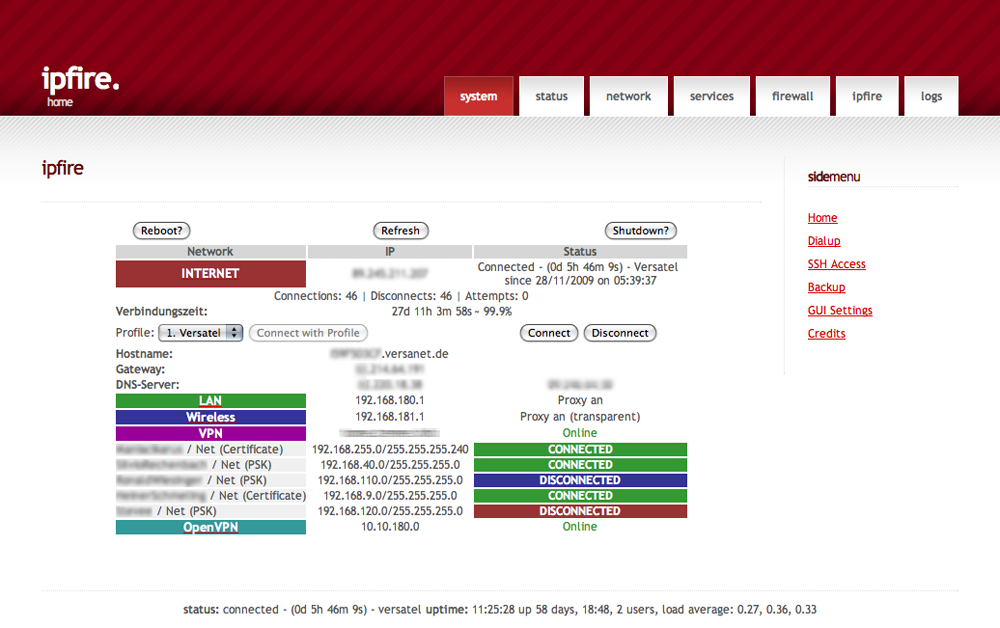This screenshot has width=1000, height=628.
Task: Open the SSH Access page
Action: click(836, 263)
